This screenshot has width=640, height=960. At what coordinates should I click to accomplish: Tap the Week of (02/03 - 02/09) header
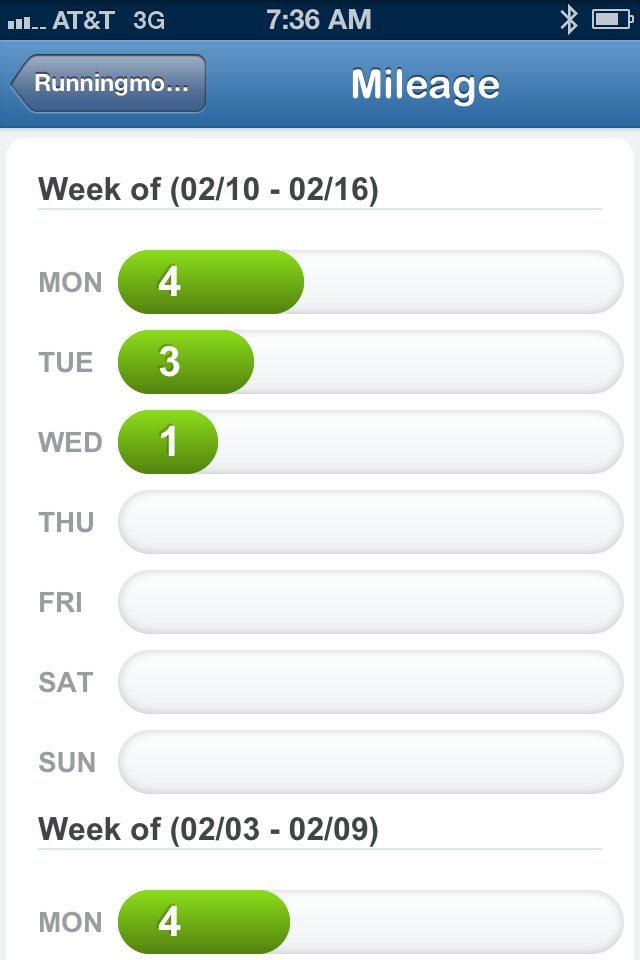point(208,830)
